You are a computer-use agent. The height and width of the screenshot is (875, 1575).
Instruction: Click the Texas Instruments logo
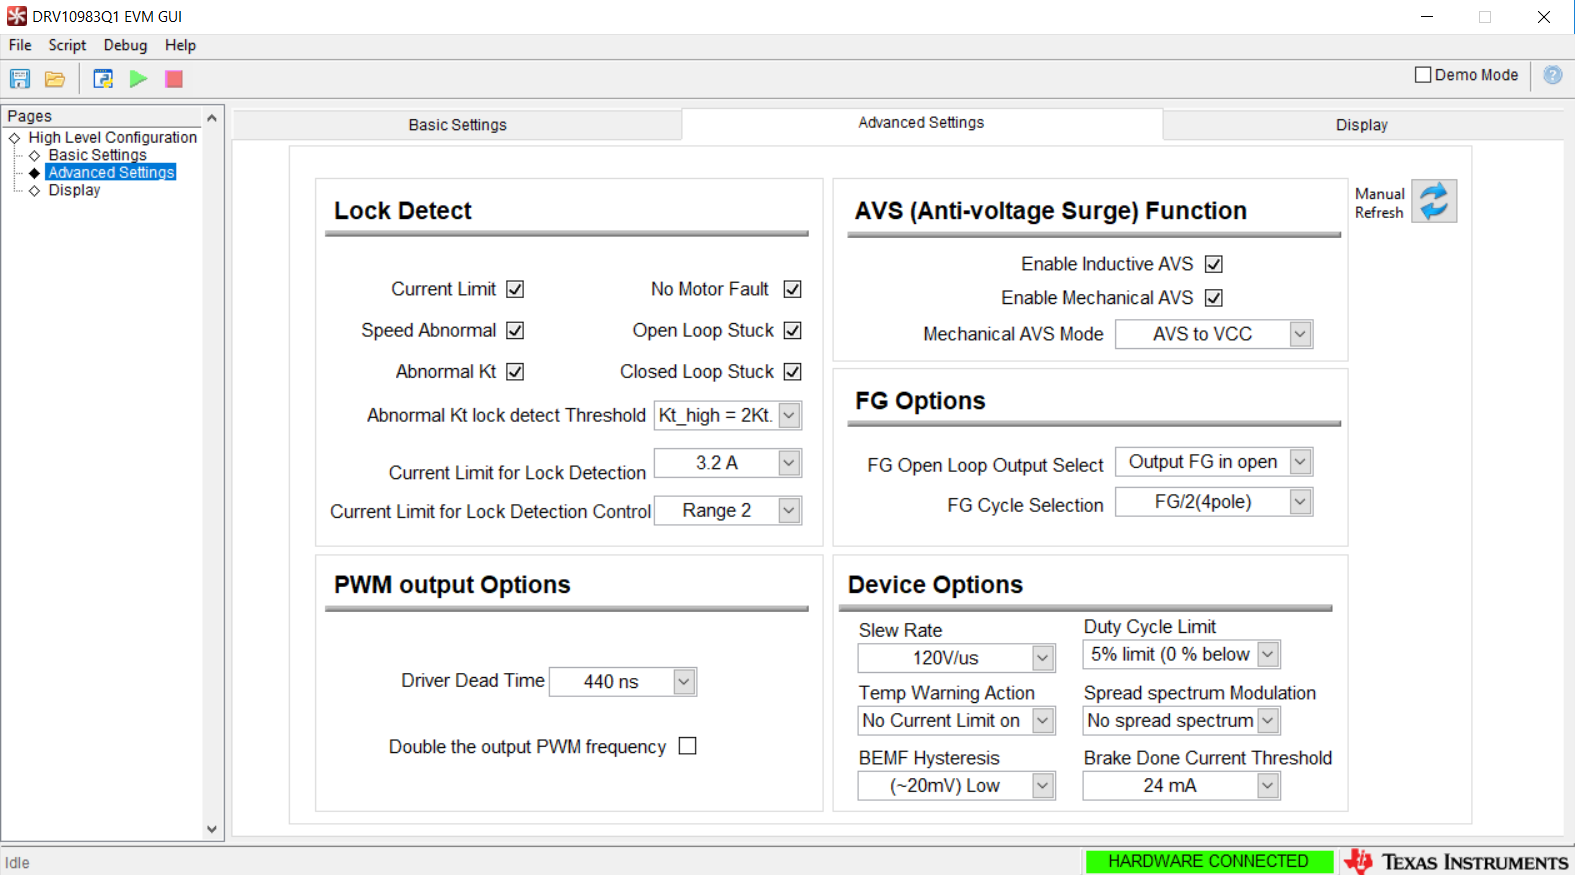click(1456, 861)
